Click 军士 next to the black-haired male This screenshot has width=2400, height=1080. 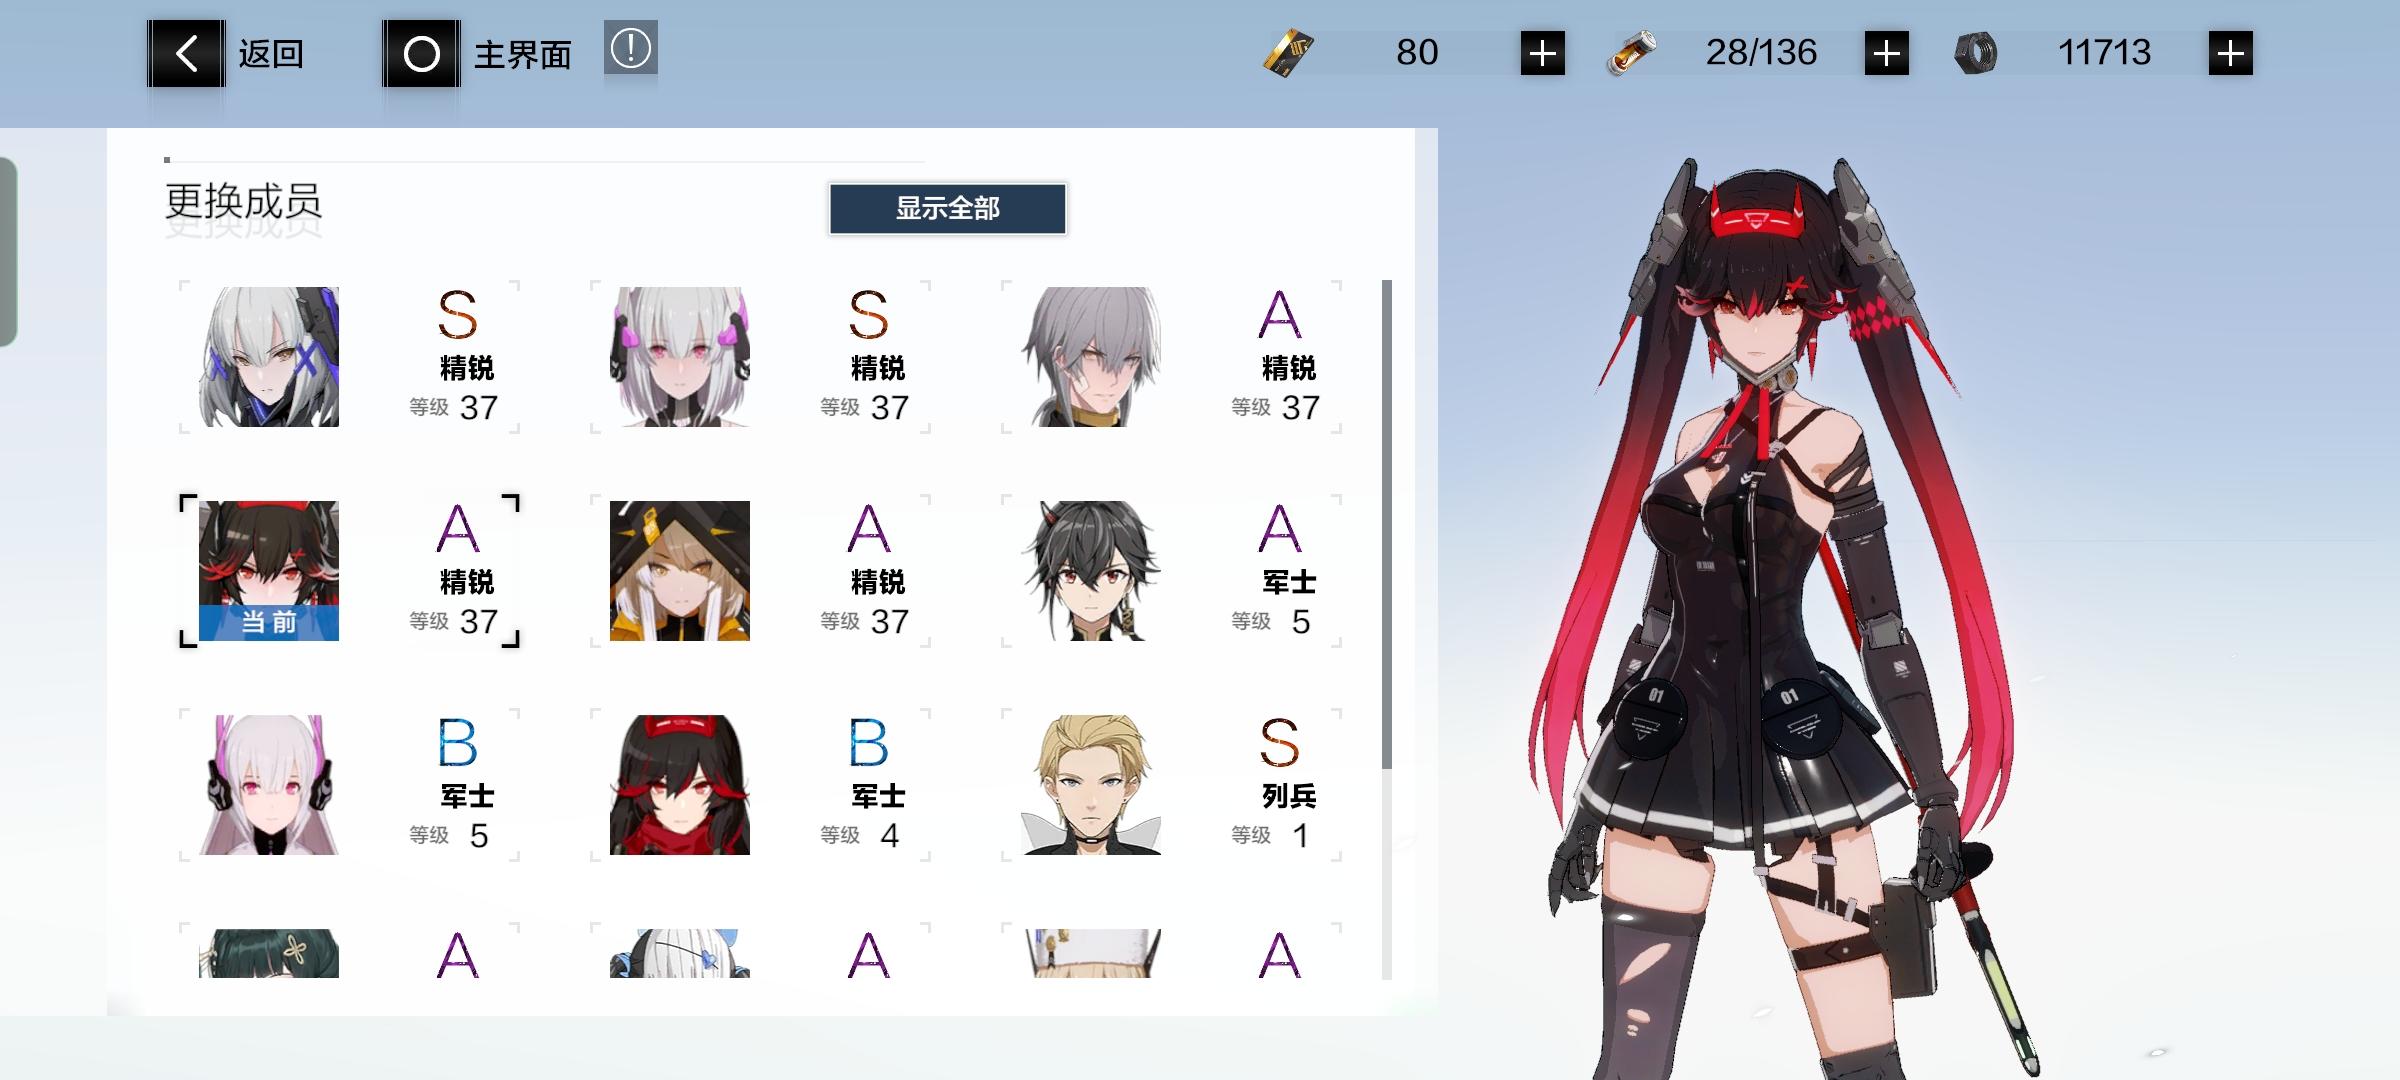point(1289,582)
